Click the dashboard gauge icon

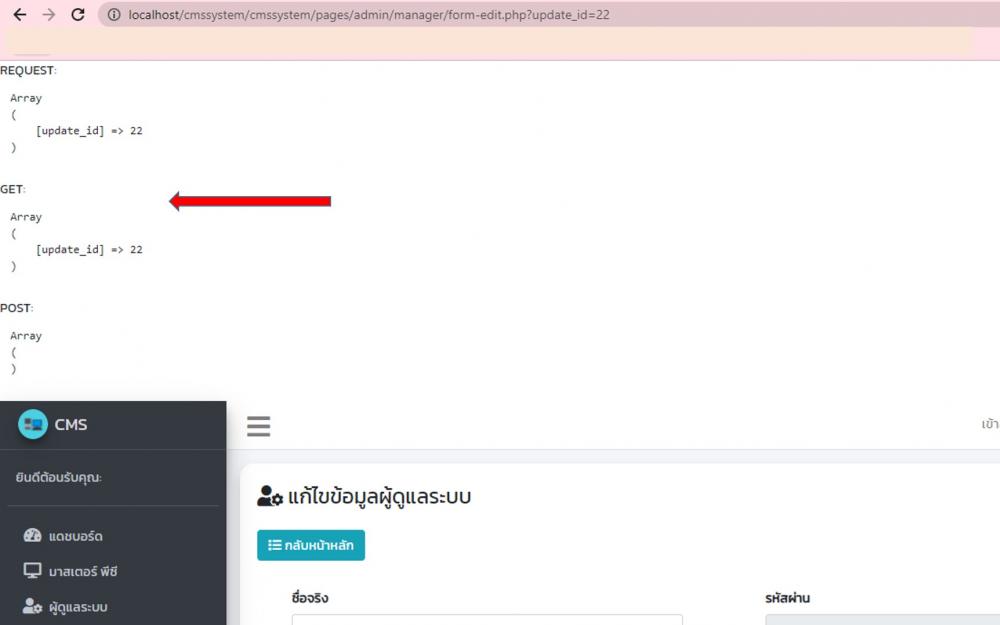(33, 536)
